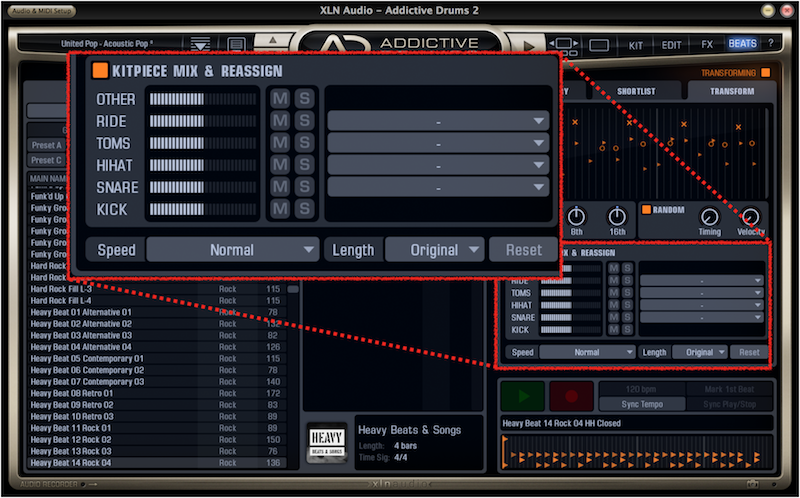
Task: Open Length Original dropdown in the enlarged inset
Action: (435, 250)
